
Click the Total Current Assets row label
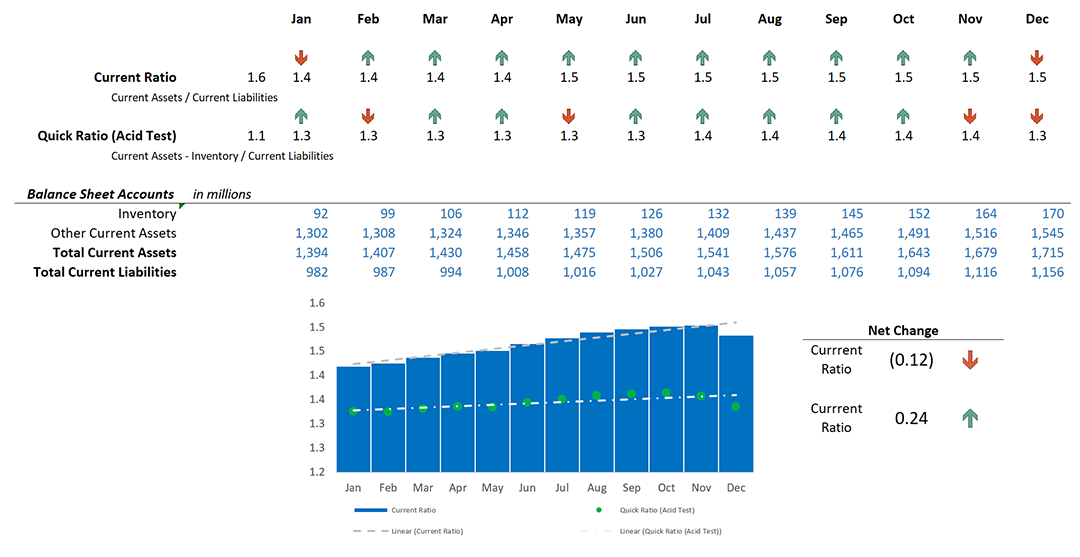click(114, 253)
